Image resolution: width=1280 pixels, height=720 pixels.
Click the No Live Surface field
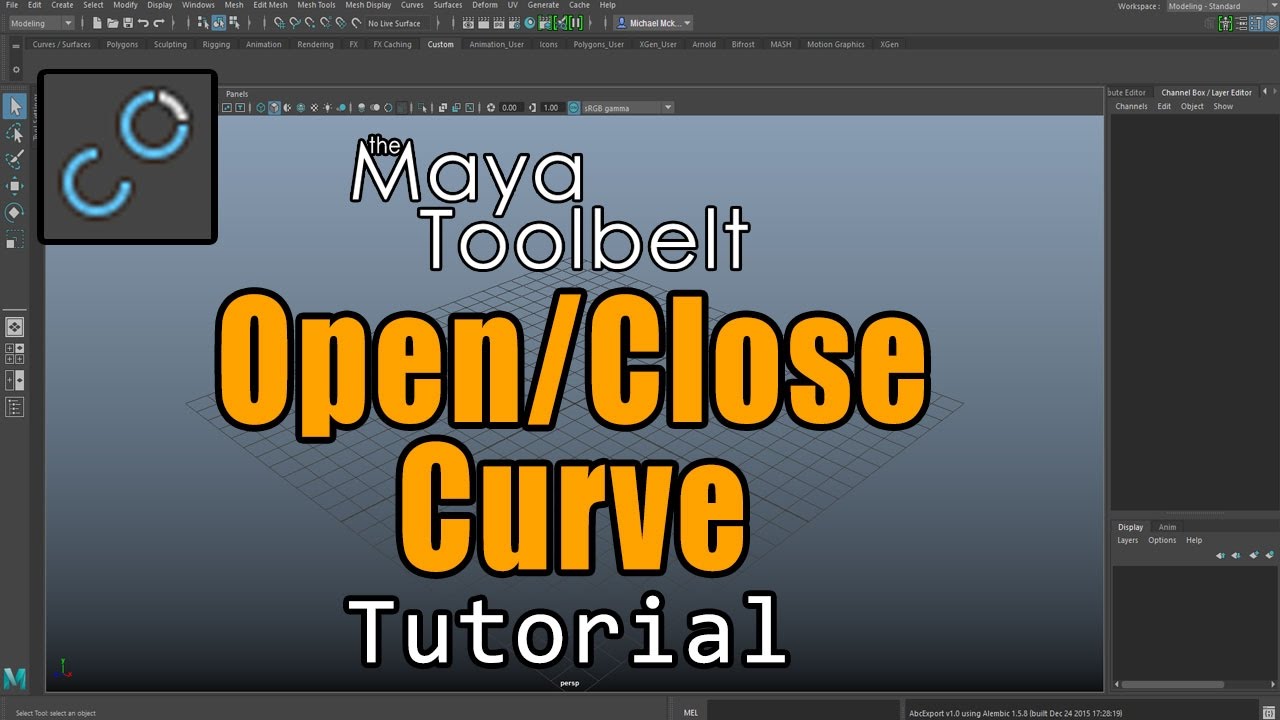(x=396, y=23)
